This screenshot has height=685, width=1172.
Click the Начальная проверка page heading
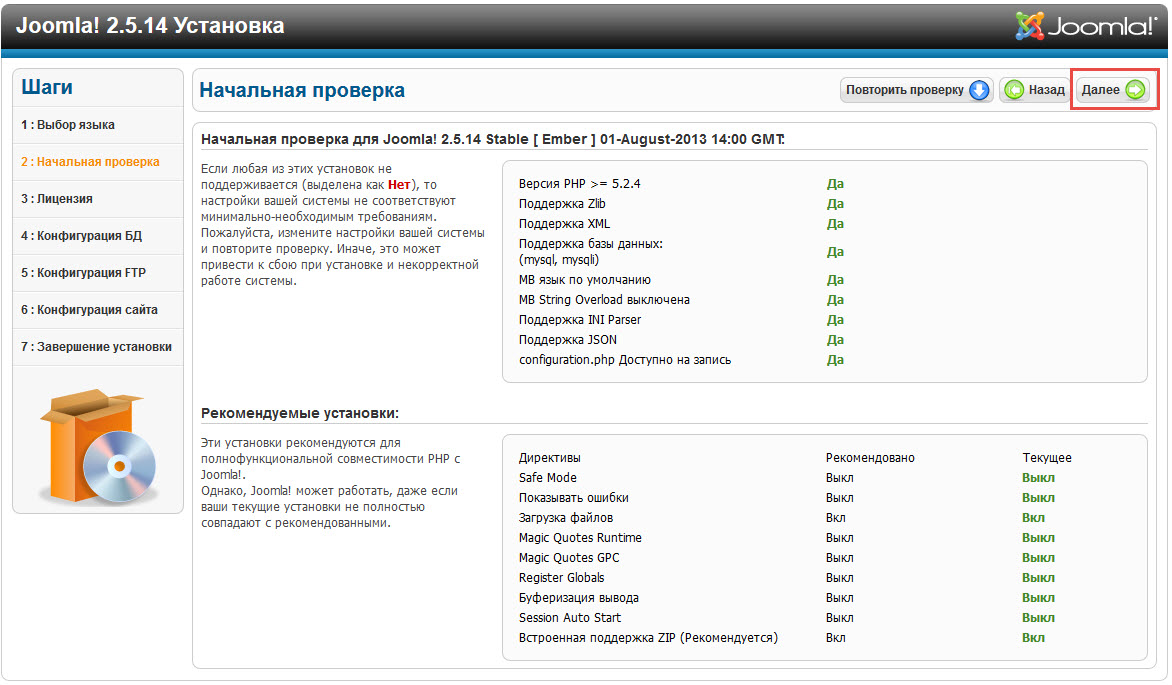point(302,90)
